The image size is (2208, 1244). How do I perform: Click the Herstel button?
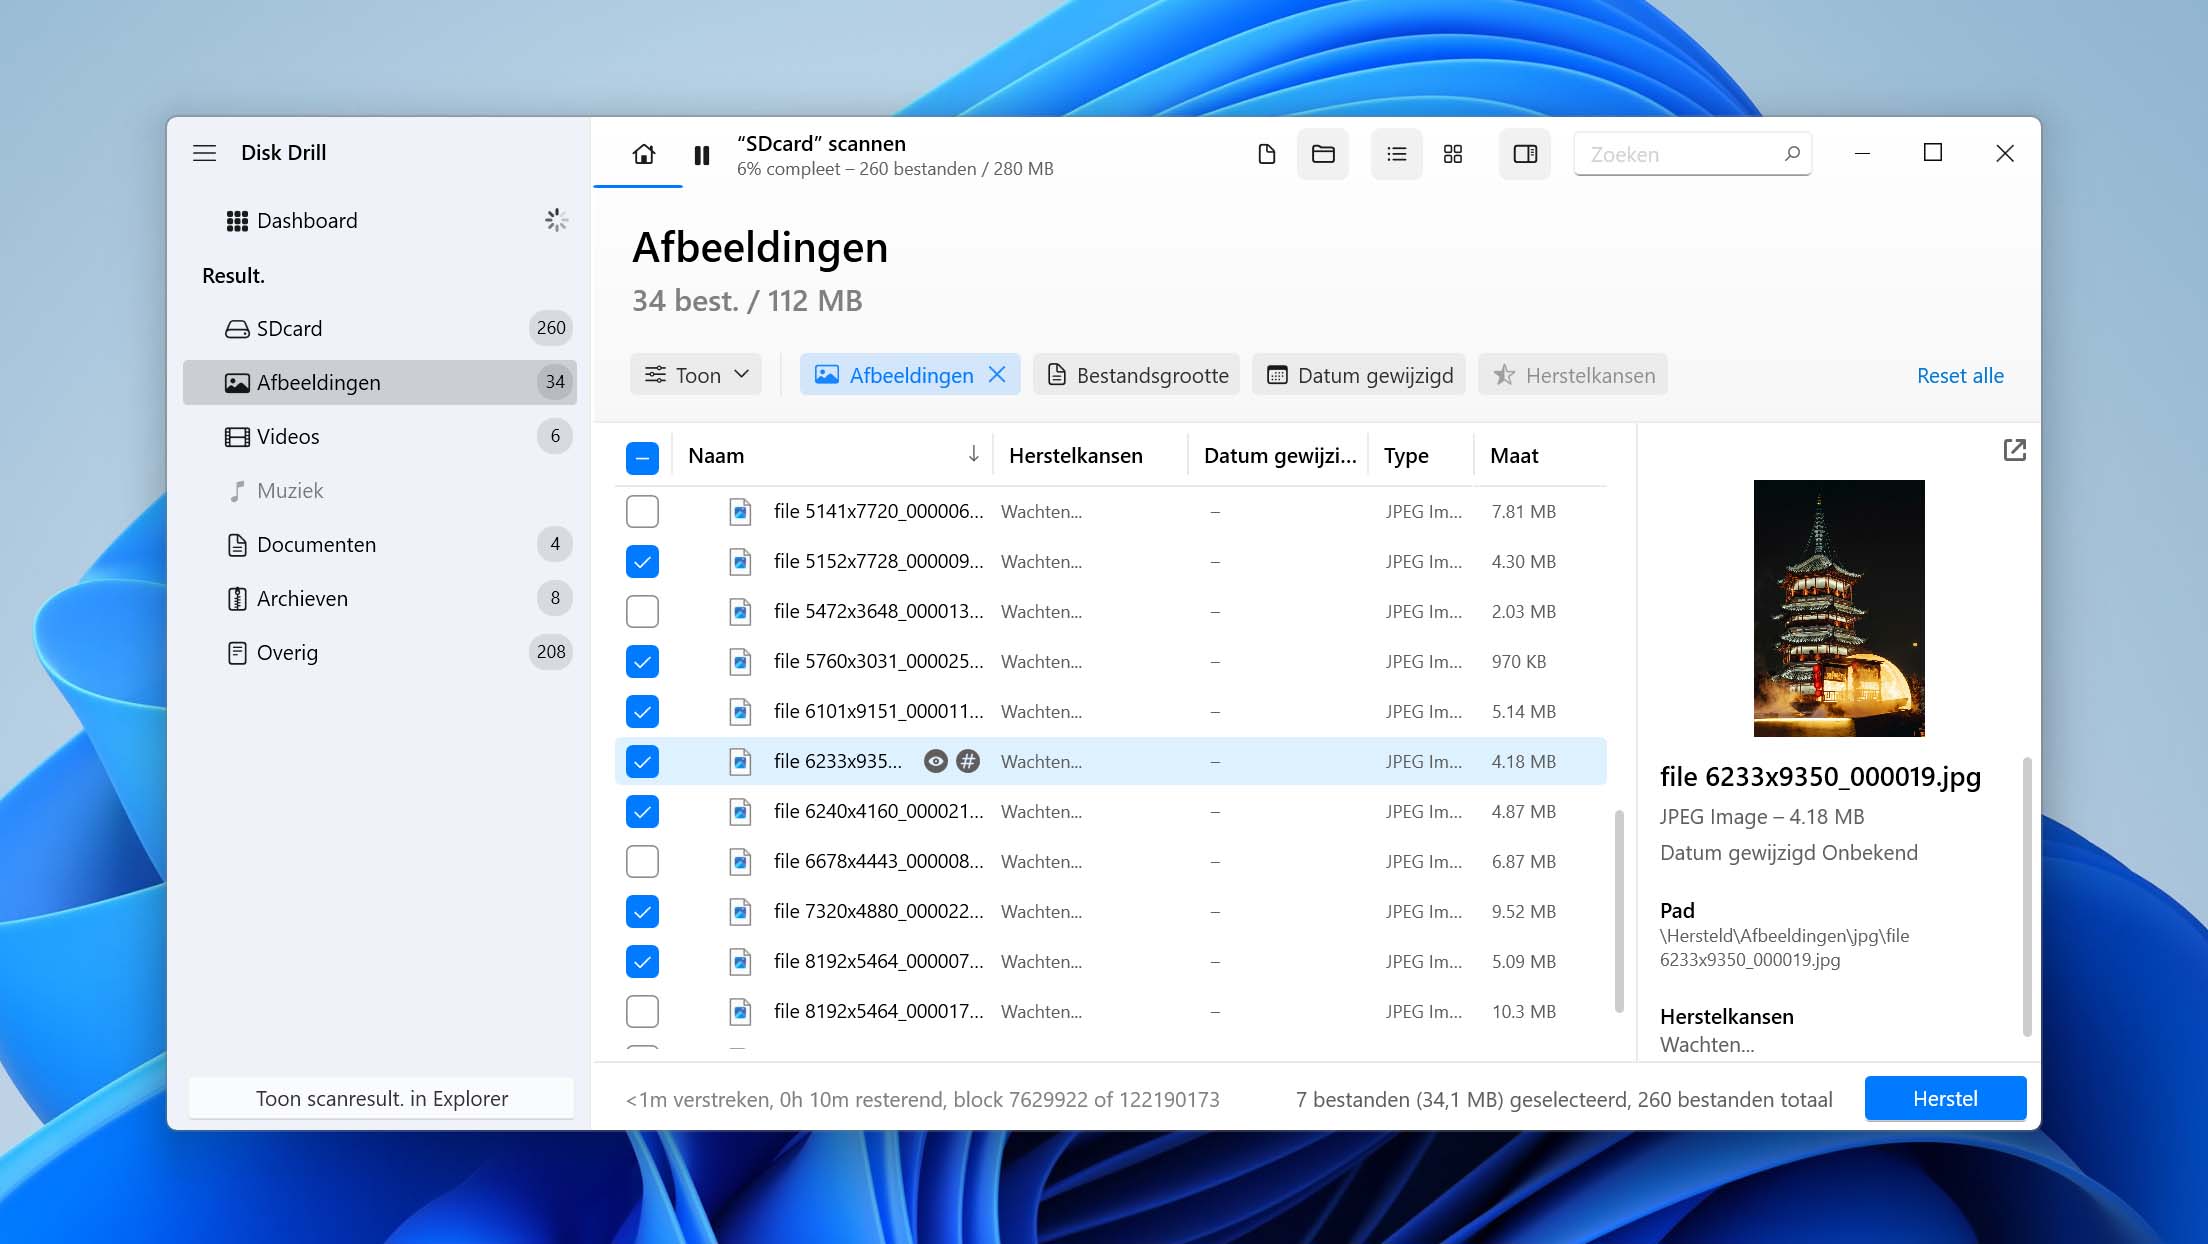click(x=1945, y=1099)
